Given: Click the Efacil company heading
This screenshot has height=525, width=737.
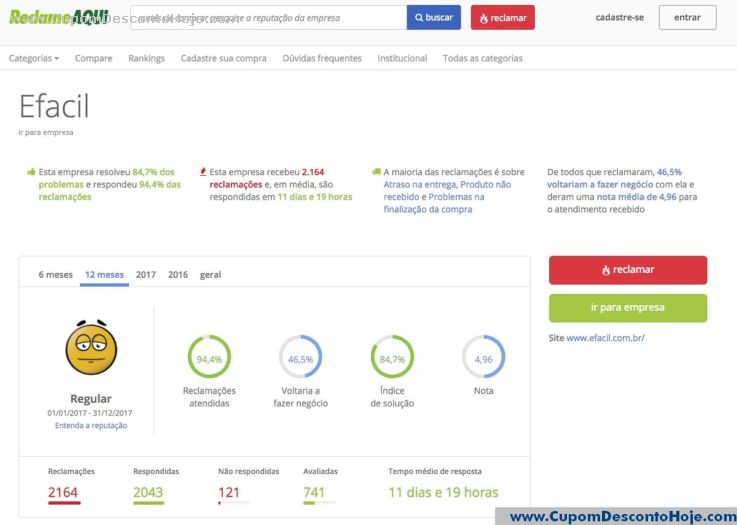Looking at the screenshot, I should pyautogui.click(x=54, y=106).
